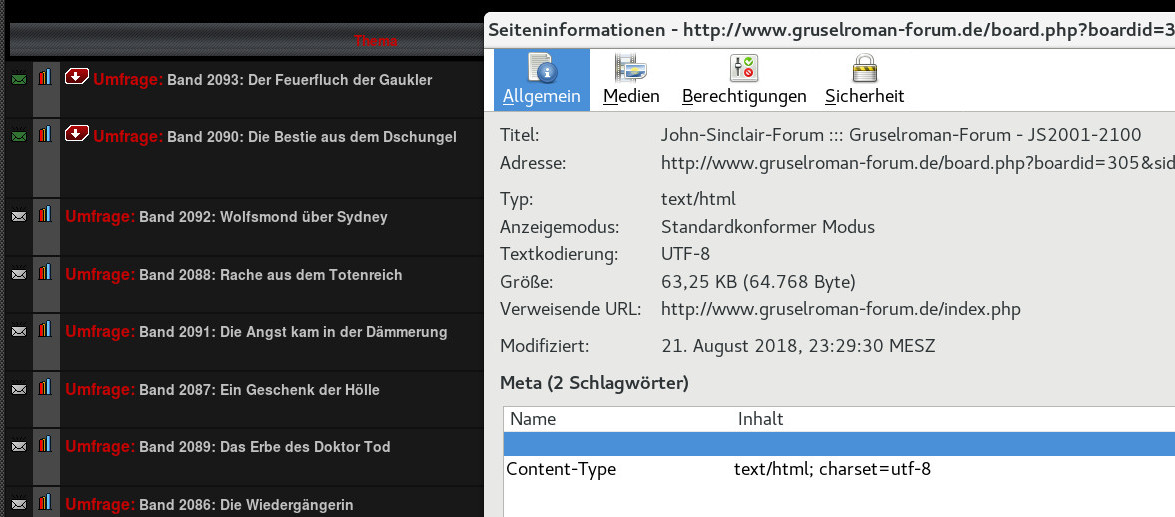The height and width of the screenshot is (517, 1175).
Task: Click poll chart icon for Band 2091
Action: coord(46,329)
